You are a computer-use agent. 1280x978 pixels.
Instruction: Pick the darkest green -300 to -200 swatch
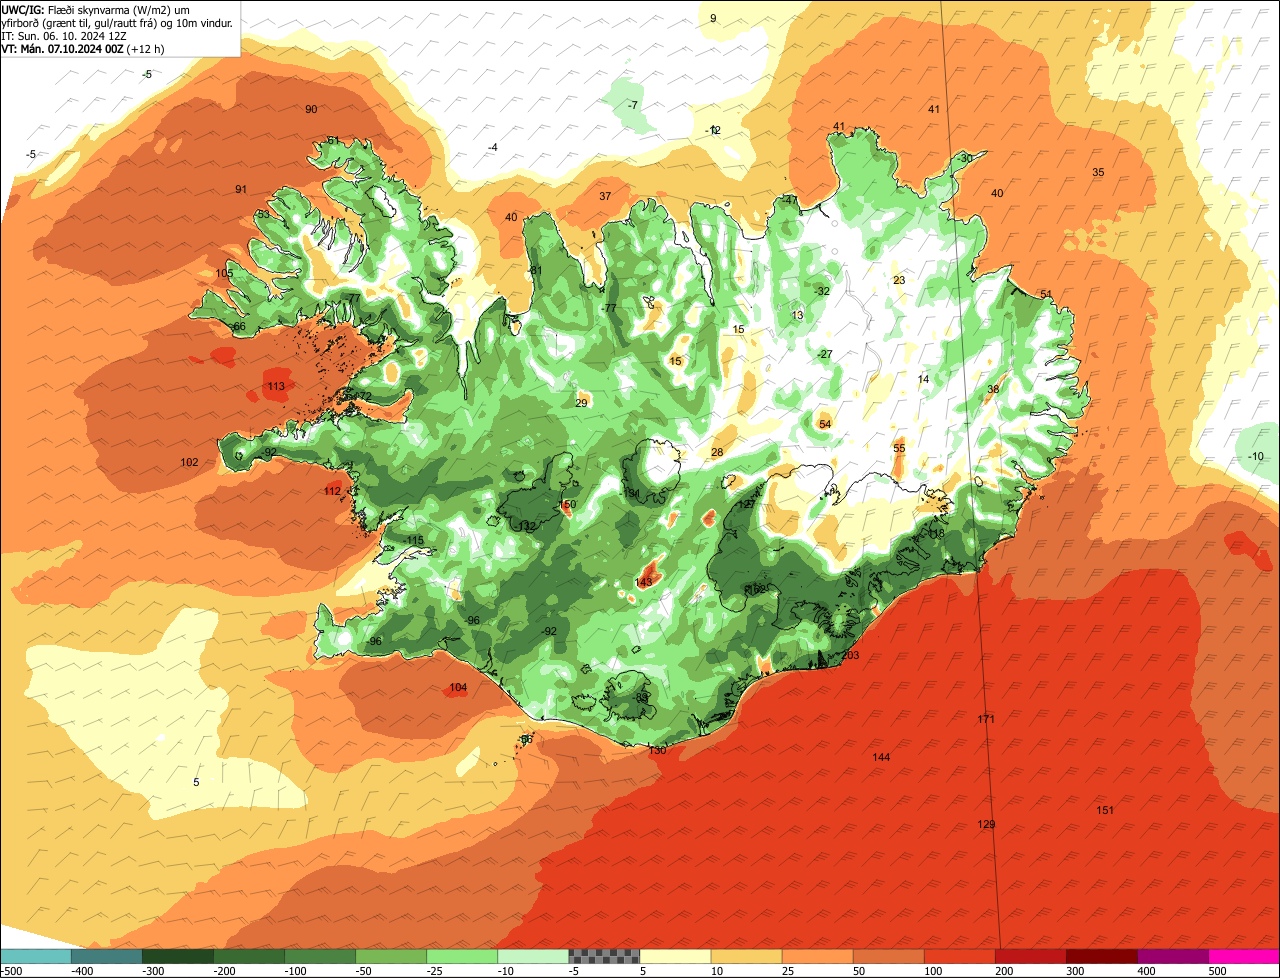click(x=177, y=955)
